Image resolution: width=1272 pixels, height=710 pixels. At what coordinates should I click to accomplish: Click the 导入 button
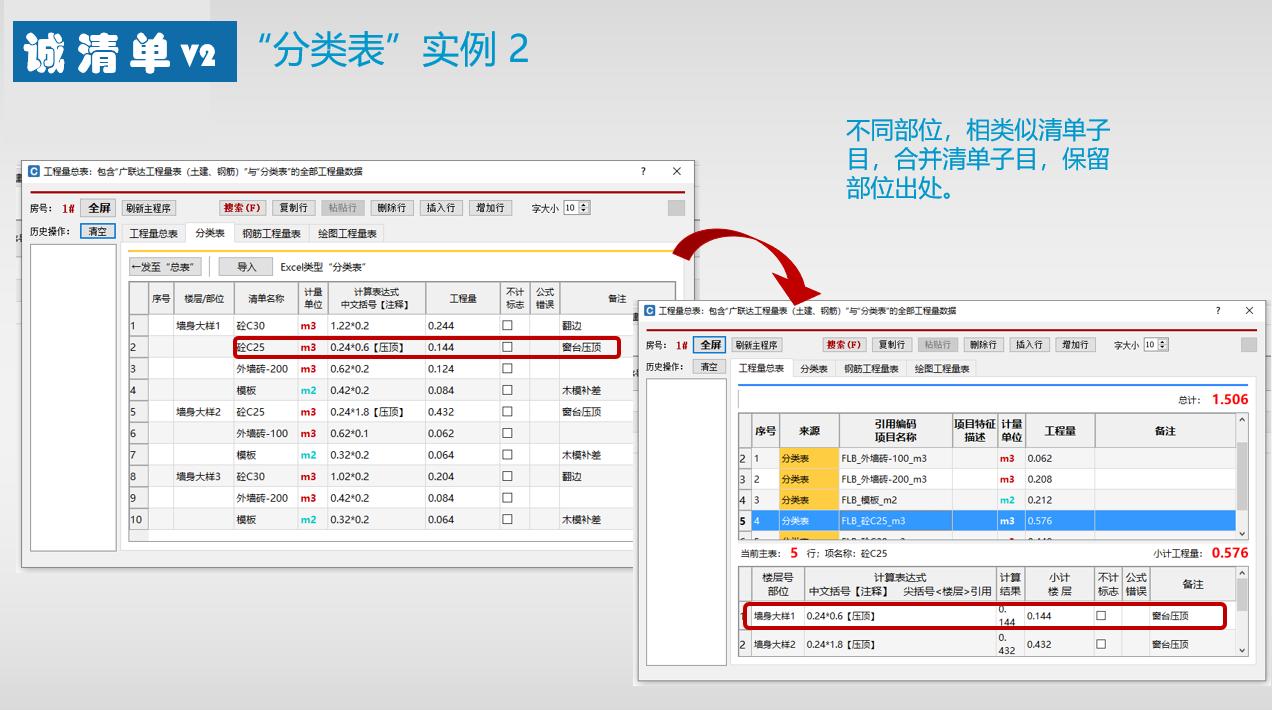pyautogui.click(x=247, y=267)
